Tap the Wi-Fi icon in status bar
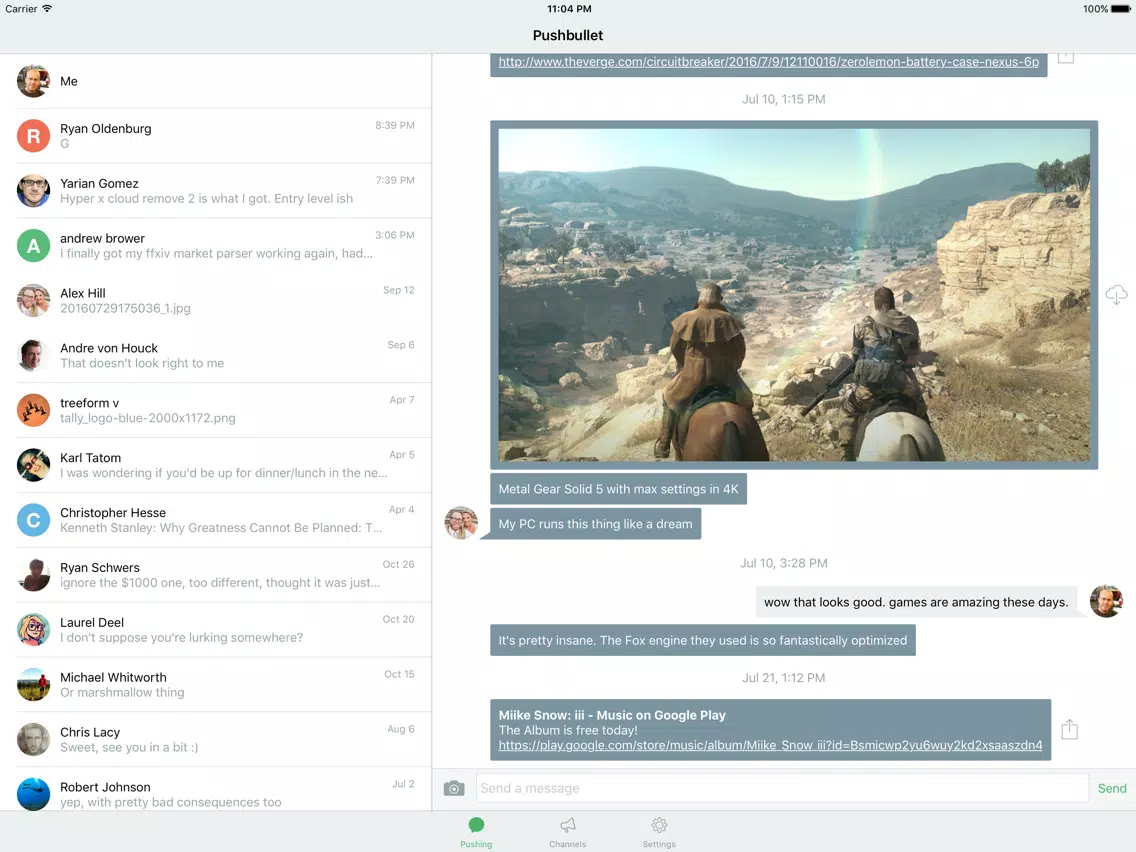The image size is (1136, 852). 47,9
